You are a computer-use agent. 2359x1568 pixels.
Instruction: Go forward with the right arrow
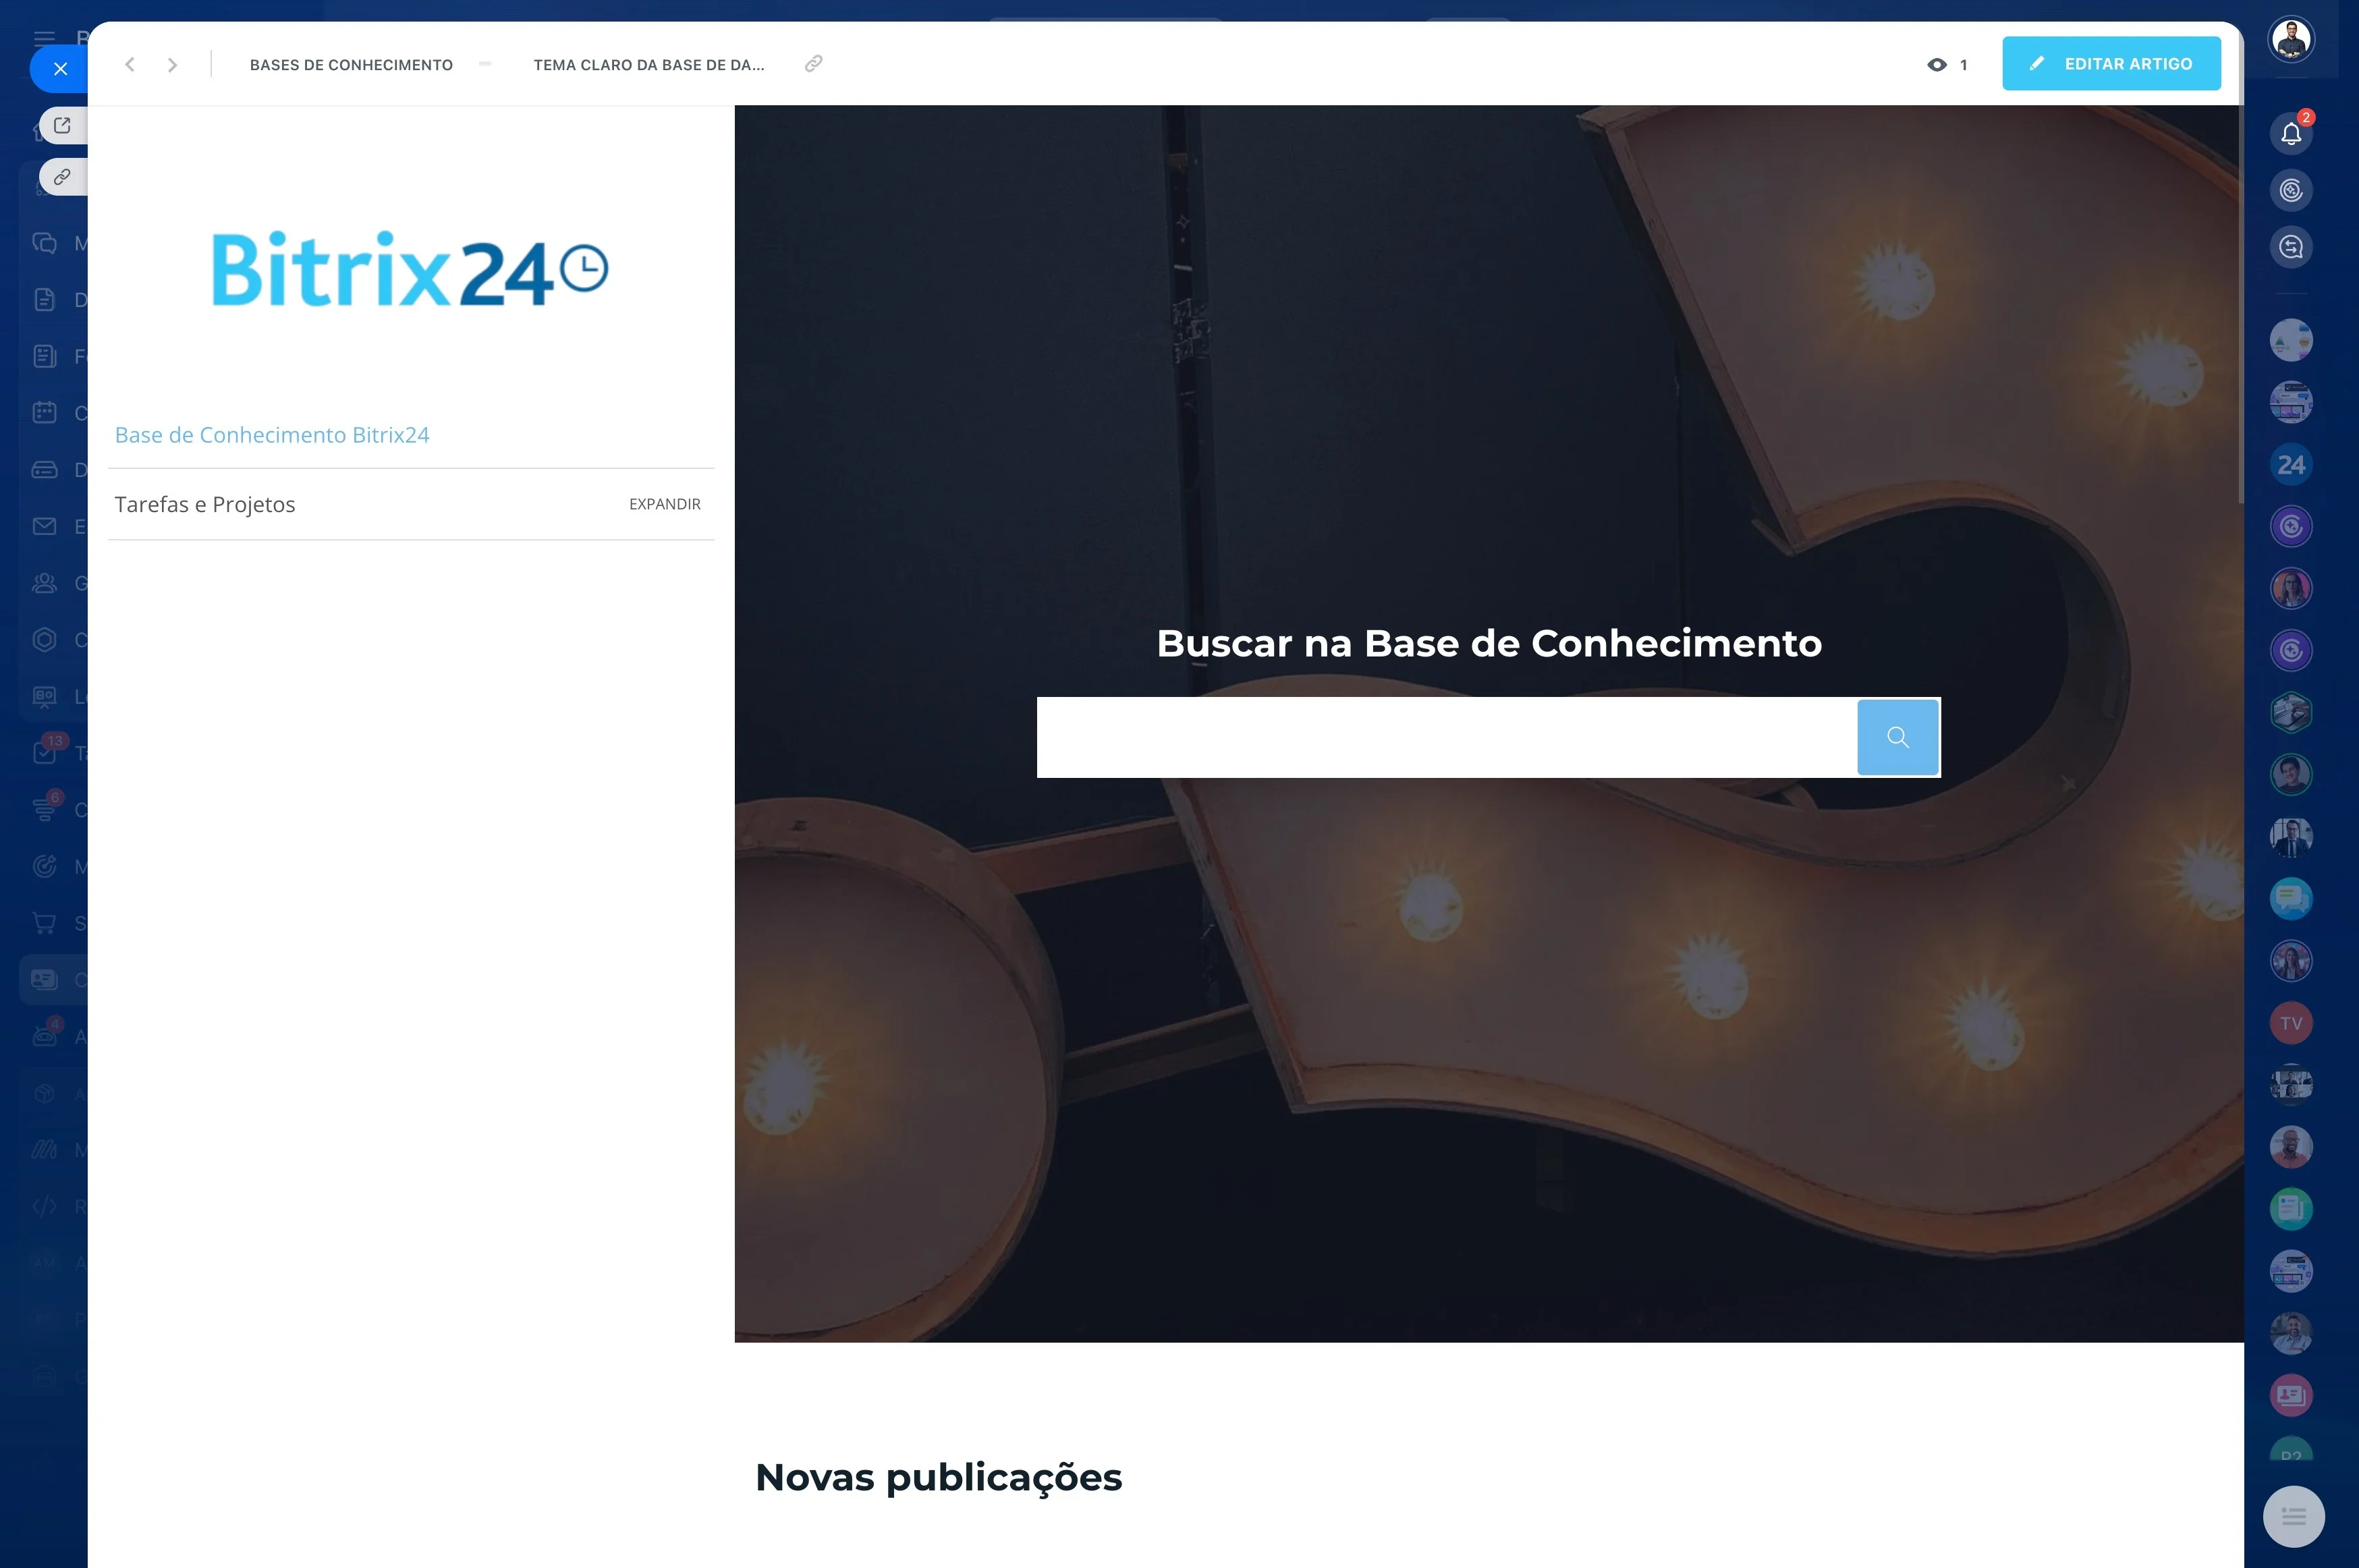(x=173, y=65)
